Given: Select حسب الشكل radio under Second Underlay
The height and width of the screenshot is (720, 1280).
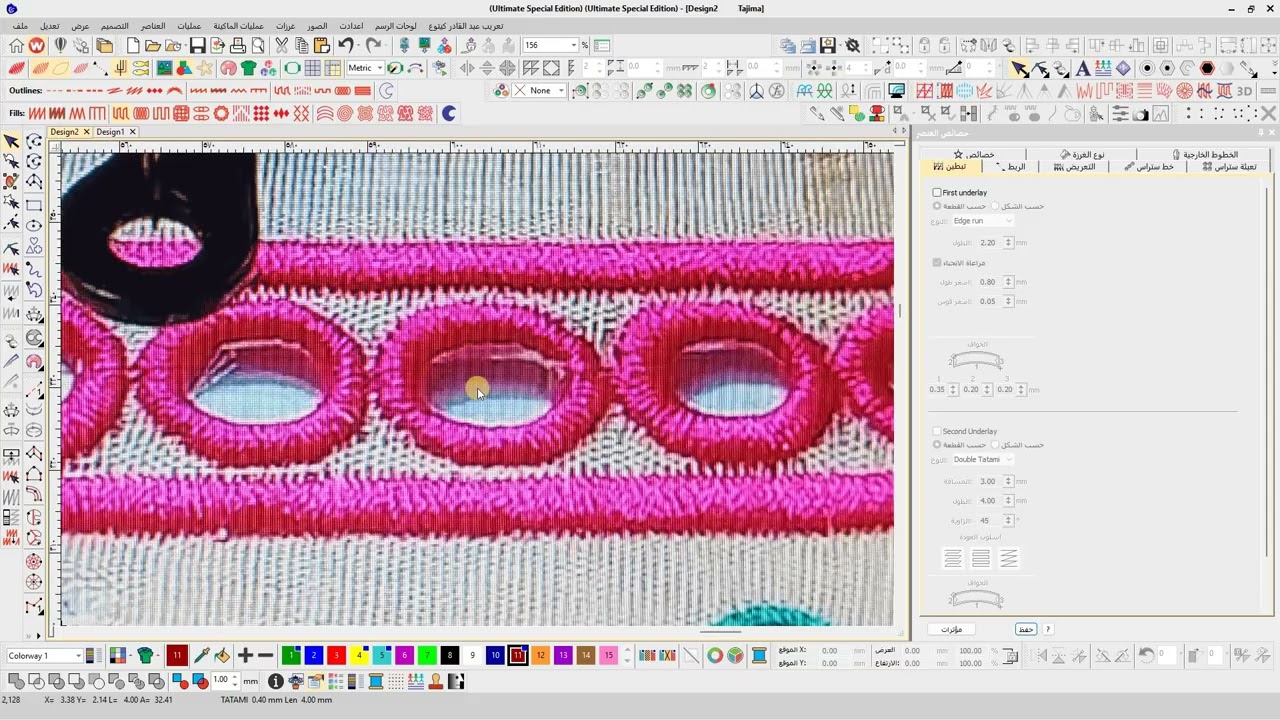Looking at the screenshot, I should click(995, 445).
